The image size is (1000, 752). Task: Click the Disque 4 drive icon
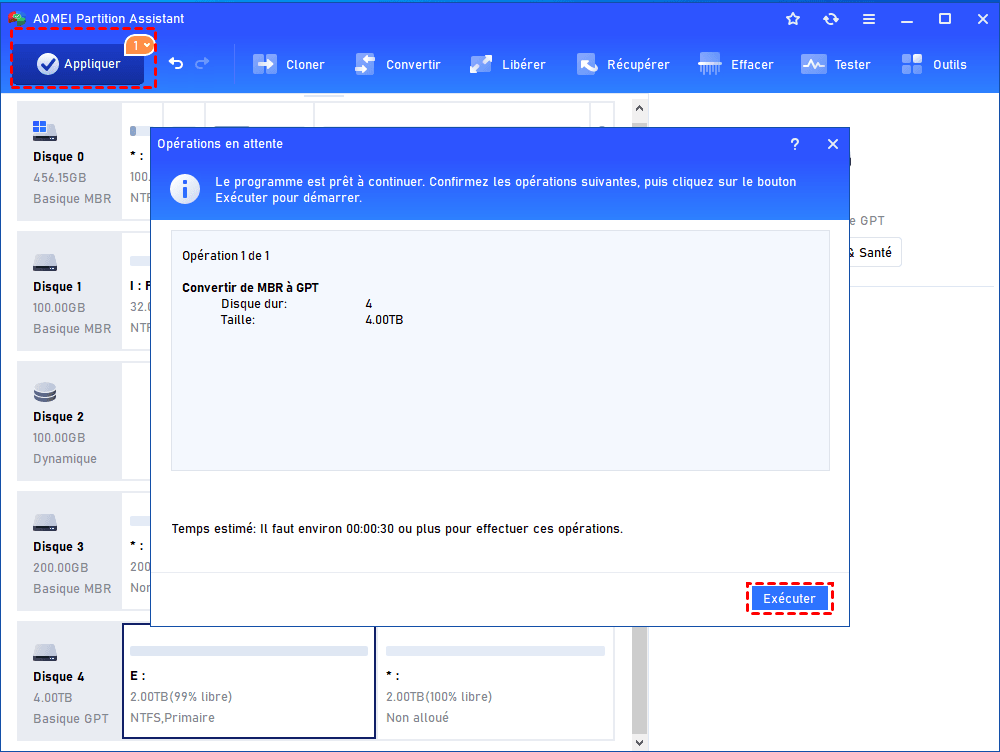(45, 652)
